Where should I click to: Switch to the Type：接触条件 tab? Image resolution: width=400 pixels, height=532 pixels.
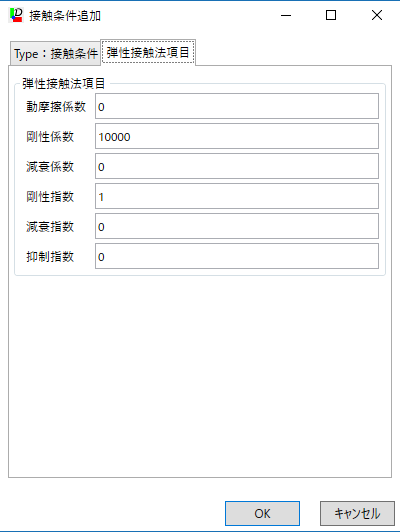coord(55,54)
